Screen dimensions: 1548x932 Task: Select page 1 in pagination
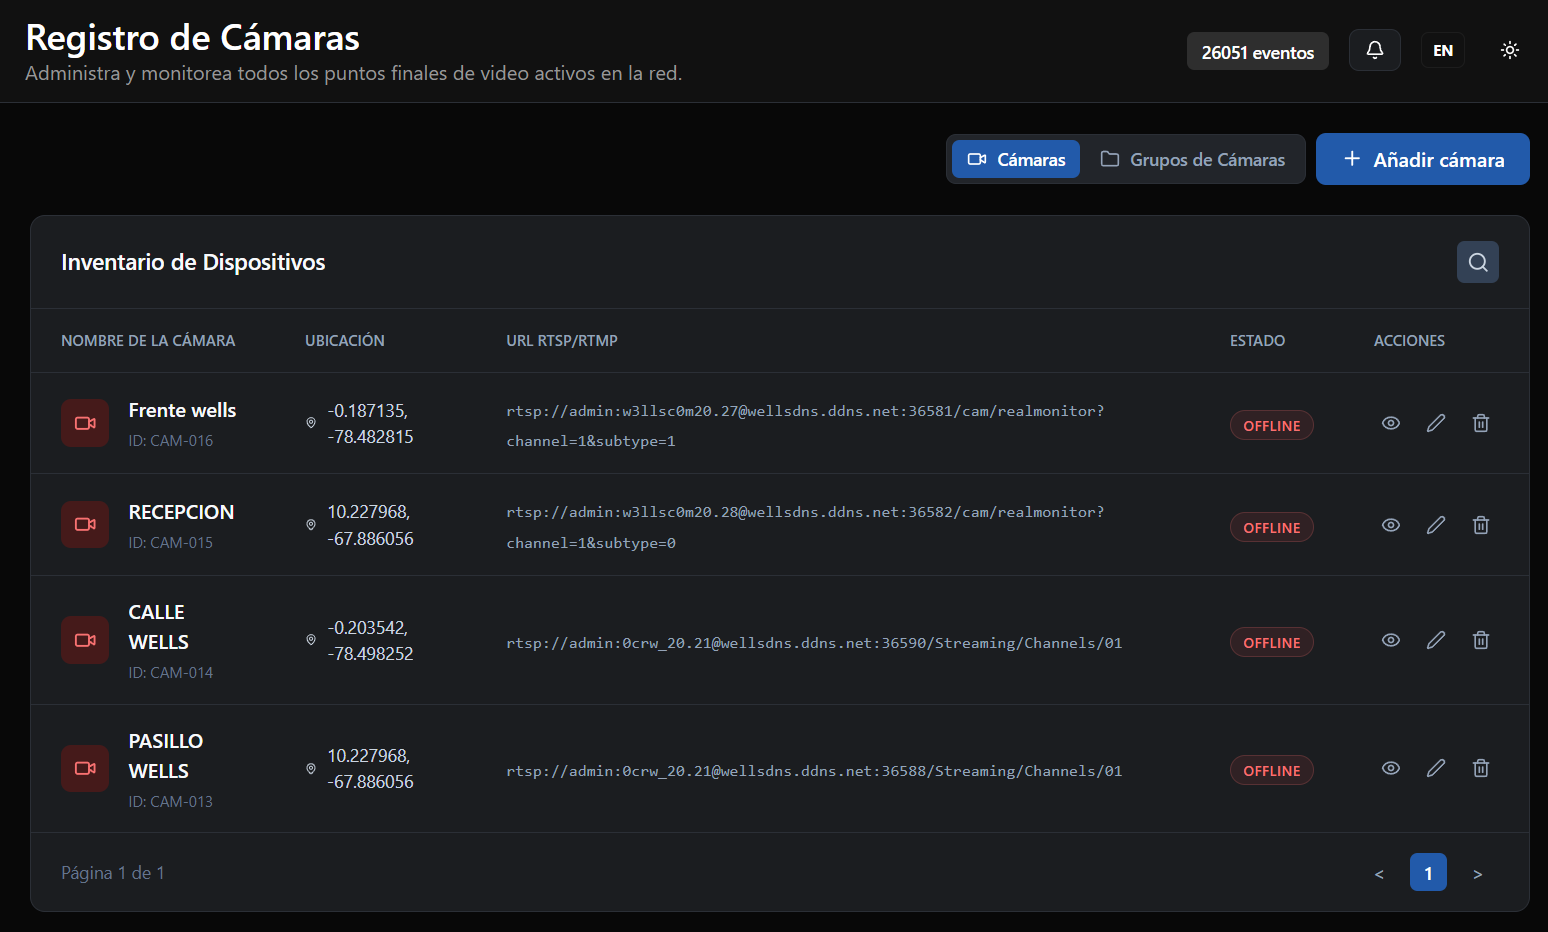(1428, 873)
